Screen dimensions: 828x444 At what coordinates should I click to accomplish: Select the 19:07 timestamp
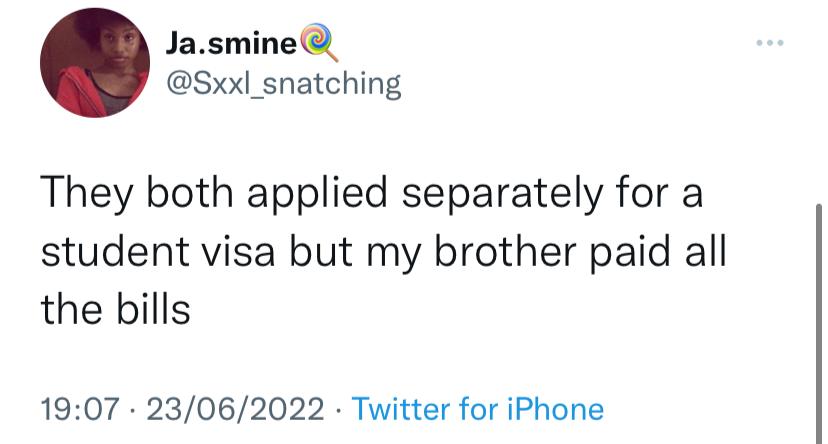pos(80,409)
